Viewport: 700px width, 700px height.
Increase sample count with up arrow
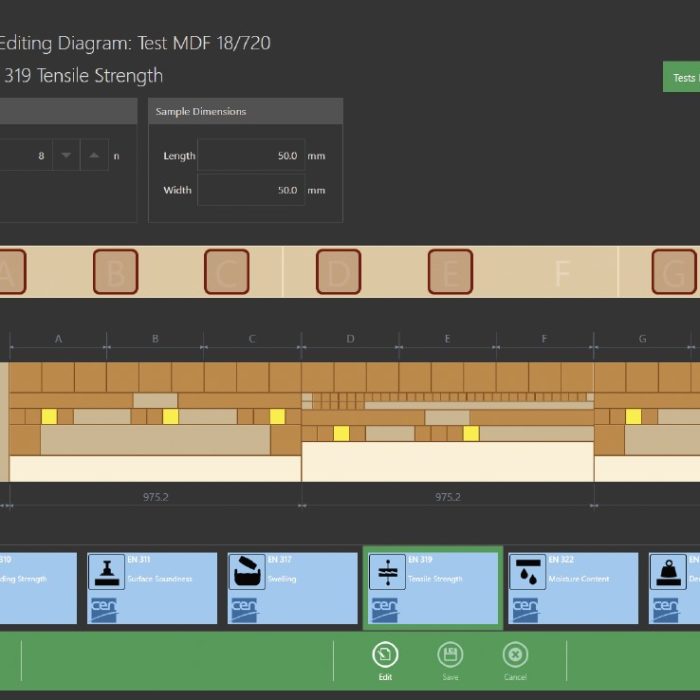tap(94, 156)
